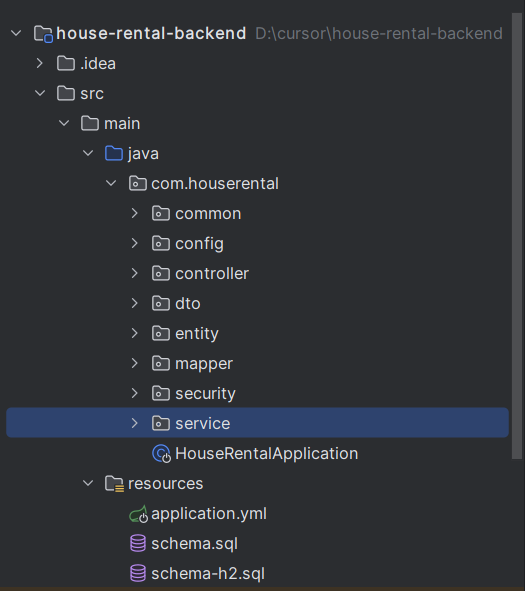This screenshot has height=591, width=525.
Task: Click the resources folder icon
Action: [114, 484]
